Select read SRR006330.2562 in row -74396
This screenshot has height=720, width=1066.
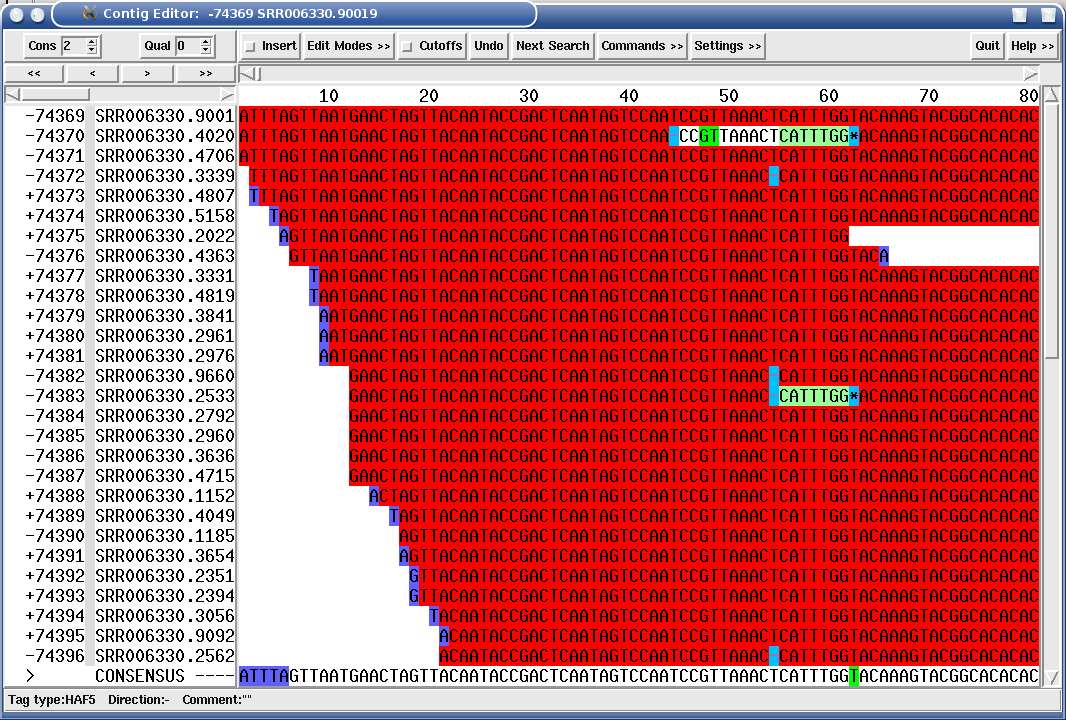click(165, 656)
